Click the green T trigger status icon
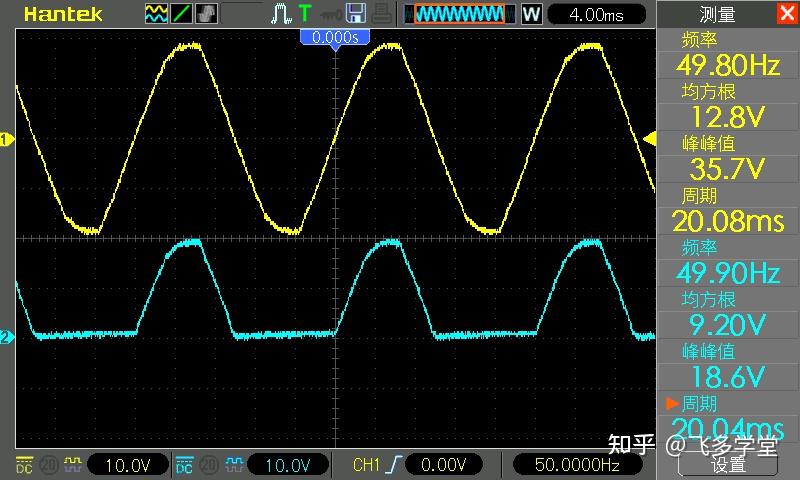 (x=305, y=14)
